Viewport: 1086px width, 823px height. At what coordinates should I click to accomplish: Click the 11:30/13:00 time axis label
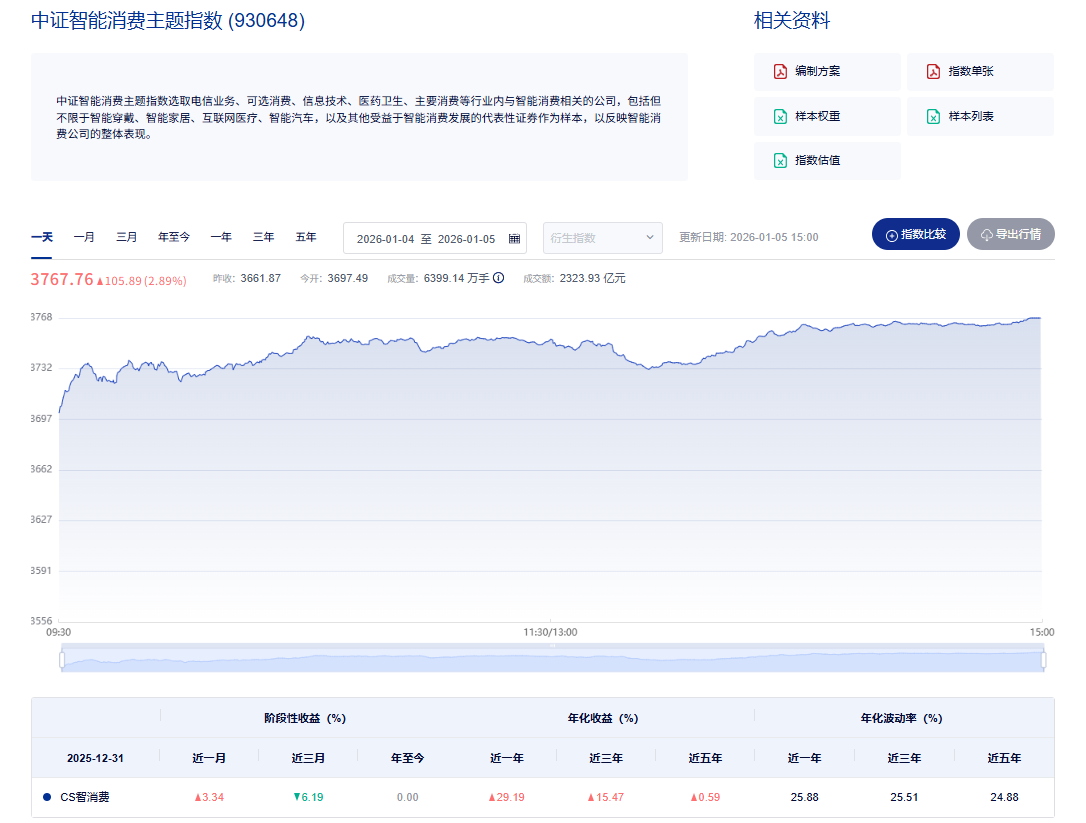pyautogui.click(x=550, y=632)
